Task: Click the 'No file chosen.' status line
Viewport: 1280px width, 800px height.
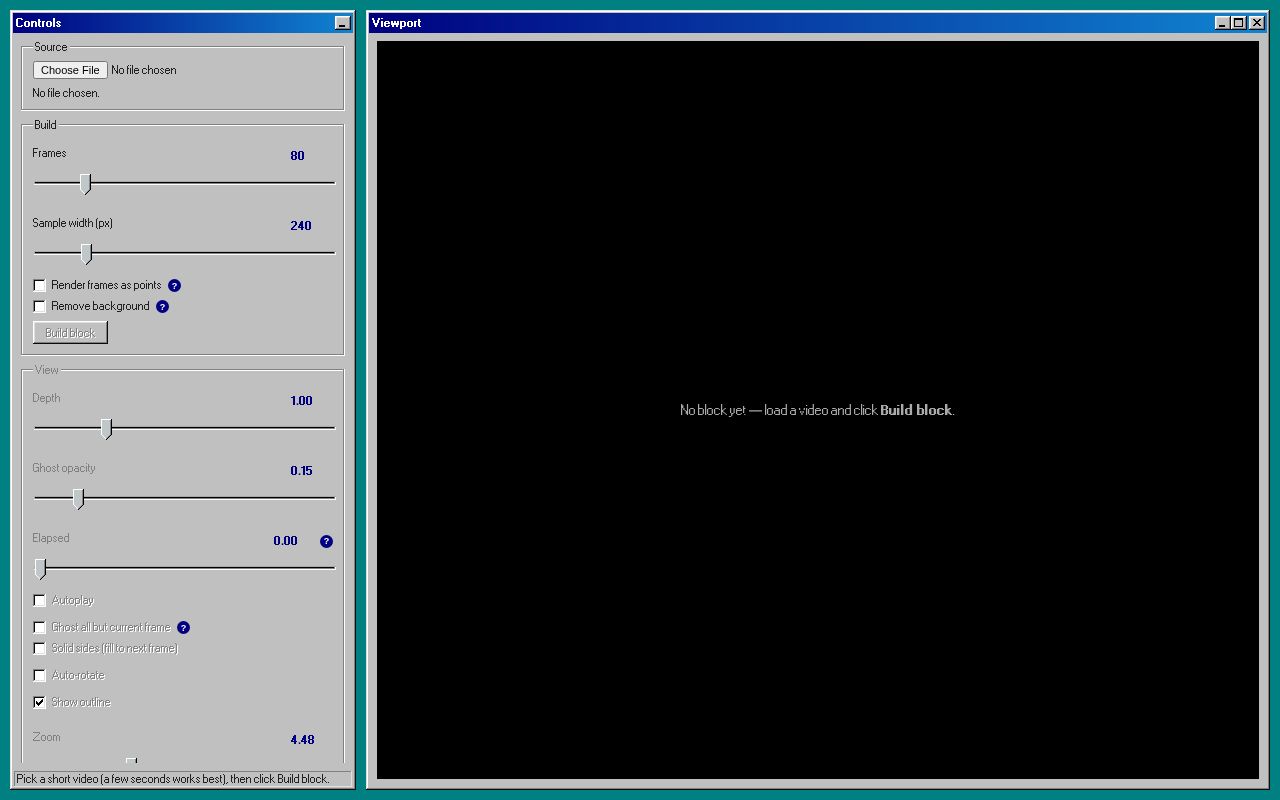Action: click(66, 93)
